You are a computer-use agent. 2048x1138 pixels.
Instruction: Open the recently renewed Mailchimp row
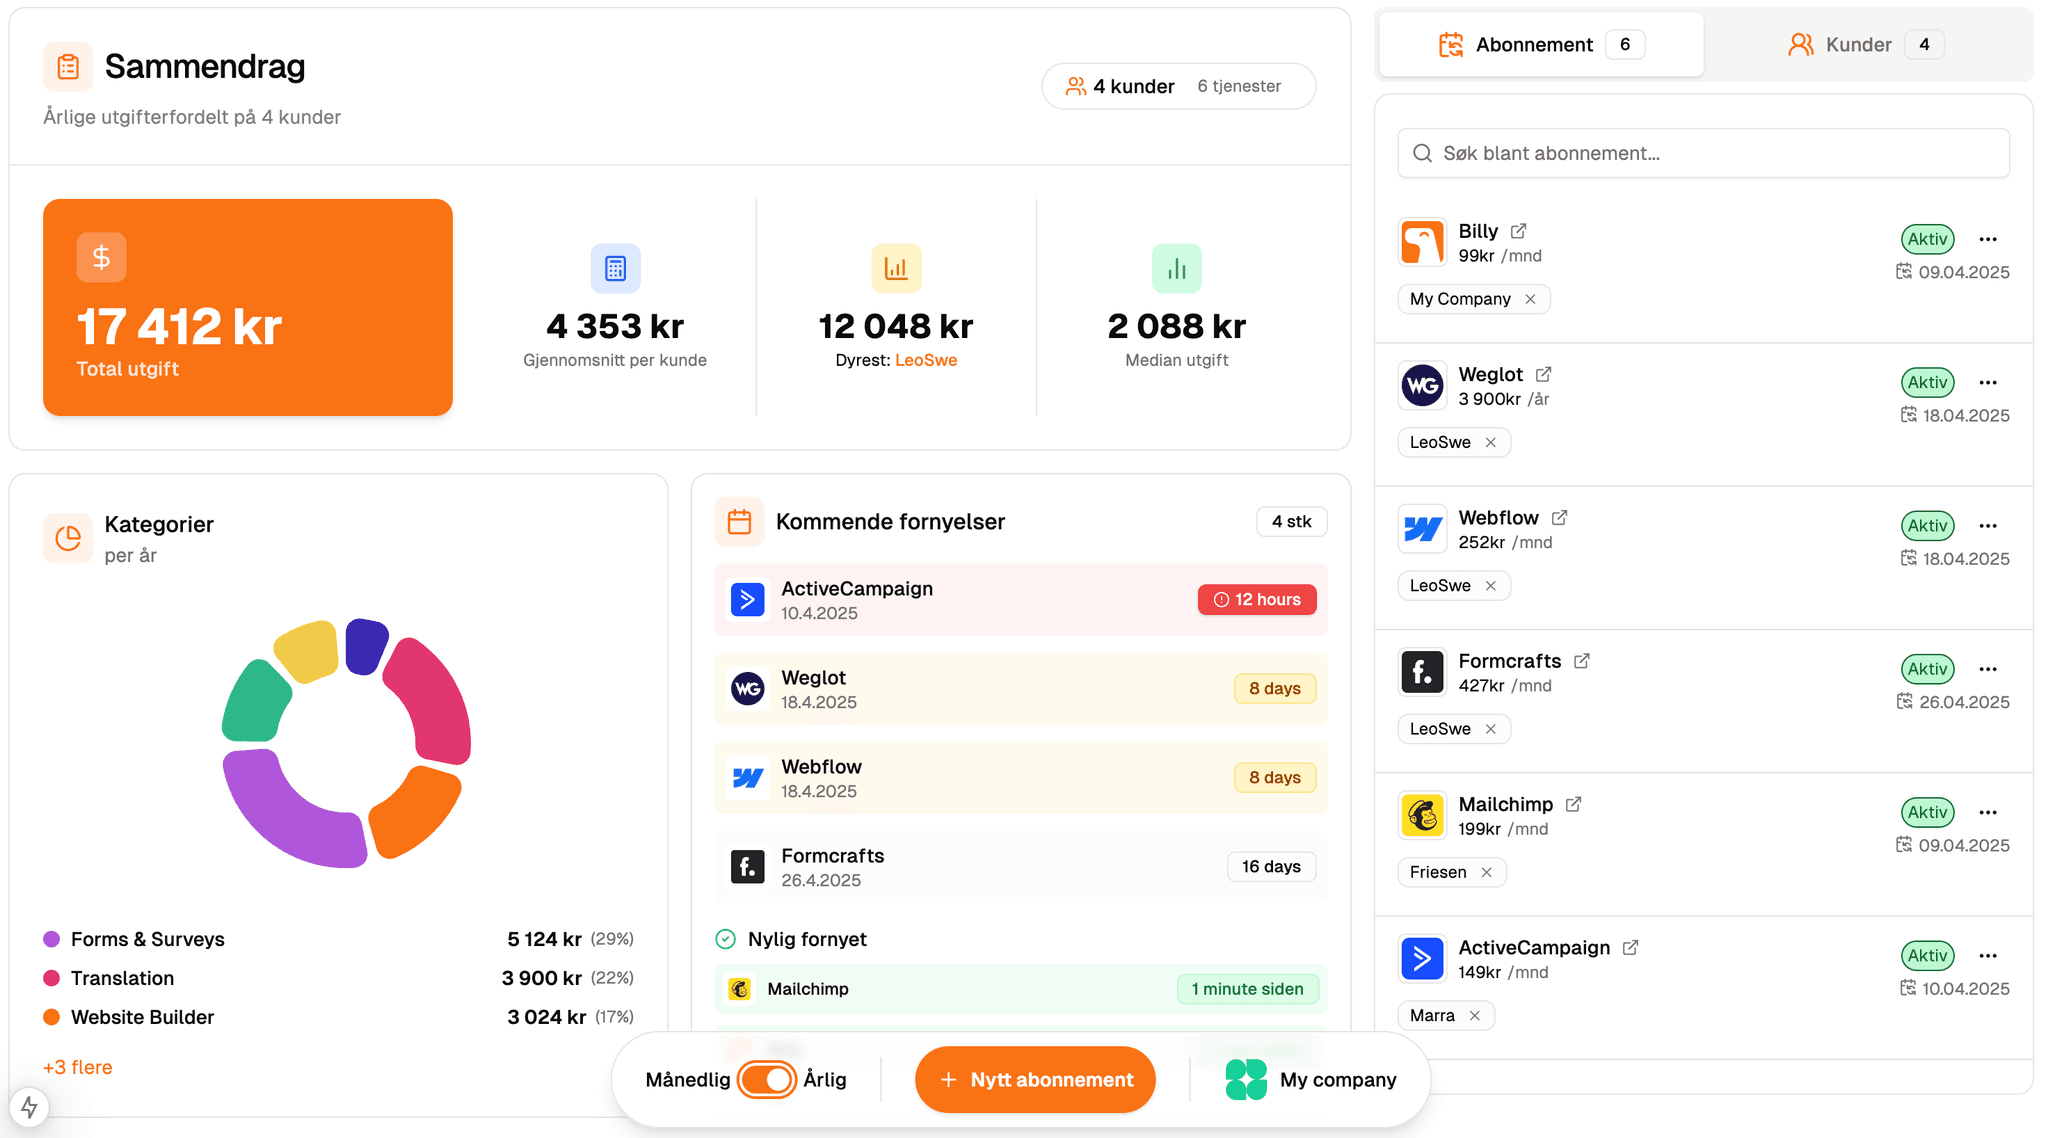(x=1021, y=989)
